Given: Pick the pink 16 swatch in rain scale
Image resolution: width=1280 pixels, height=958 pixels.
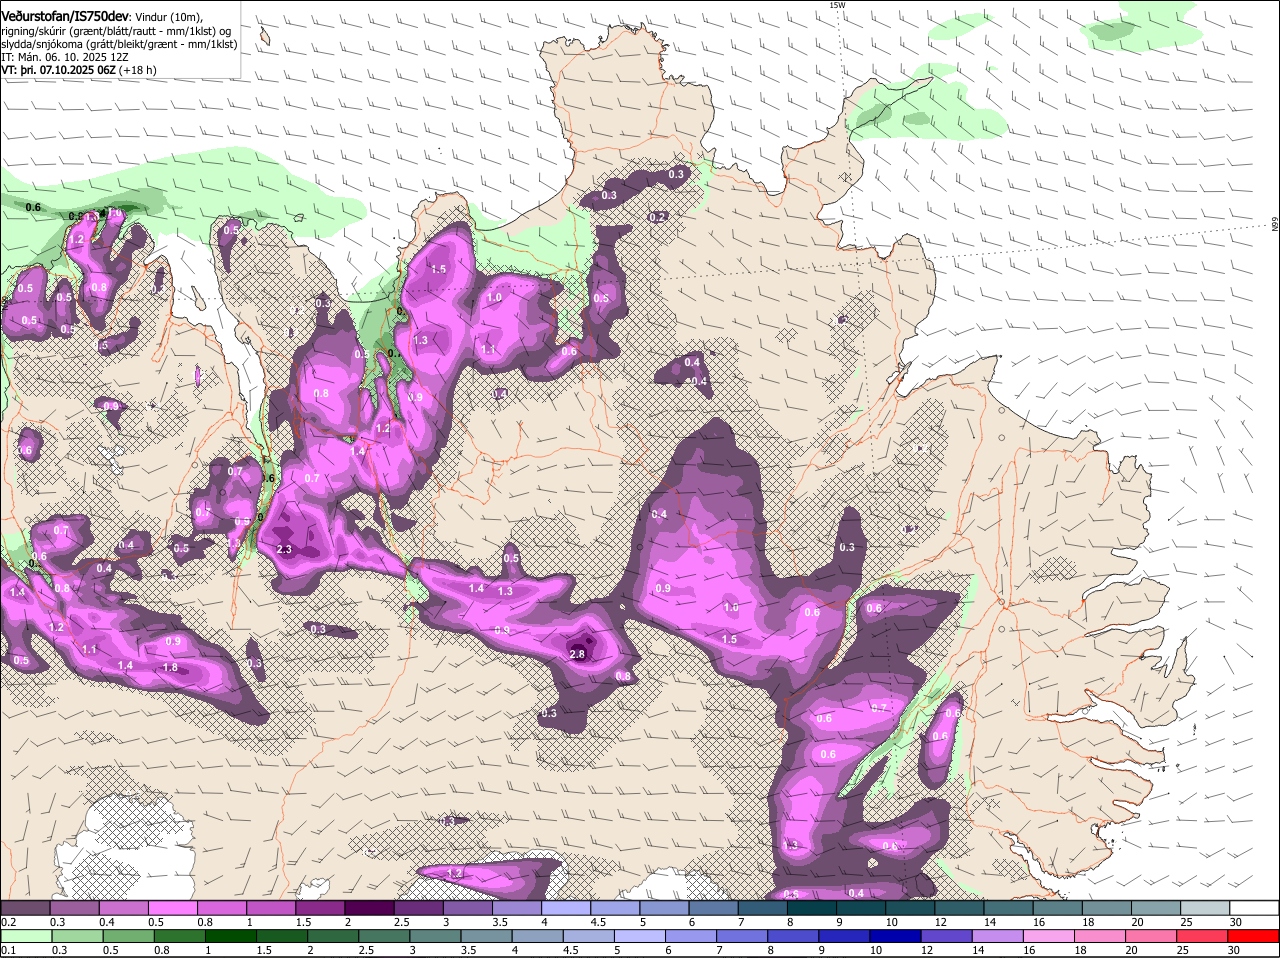Looking at the screenshot, I should pyautogui.click(x=1049, y=937).
